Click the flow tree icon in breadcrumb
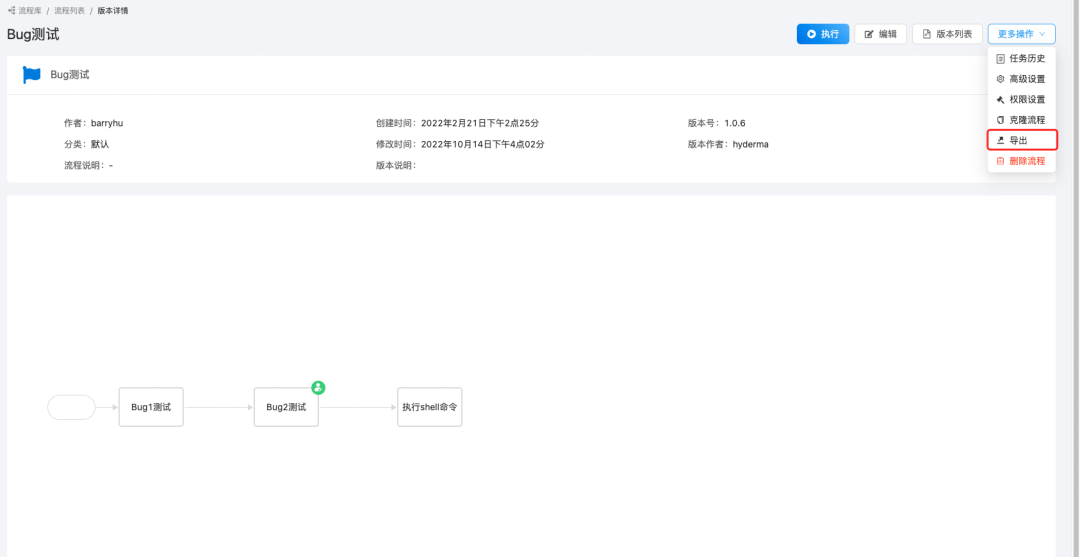The width and height of the screenshot is (1080, 557). (x=12, y=11)
